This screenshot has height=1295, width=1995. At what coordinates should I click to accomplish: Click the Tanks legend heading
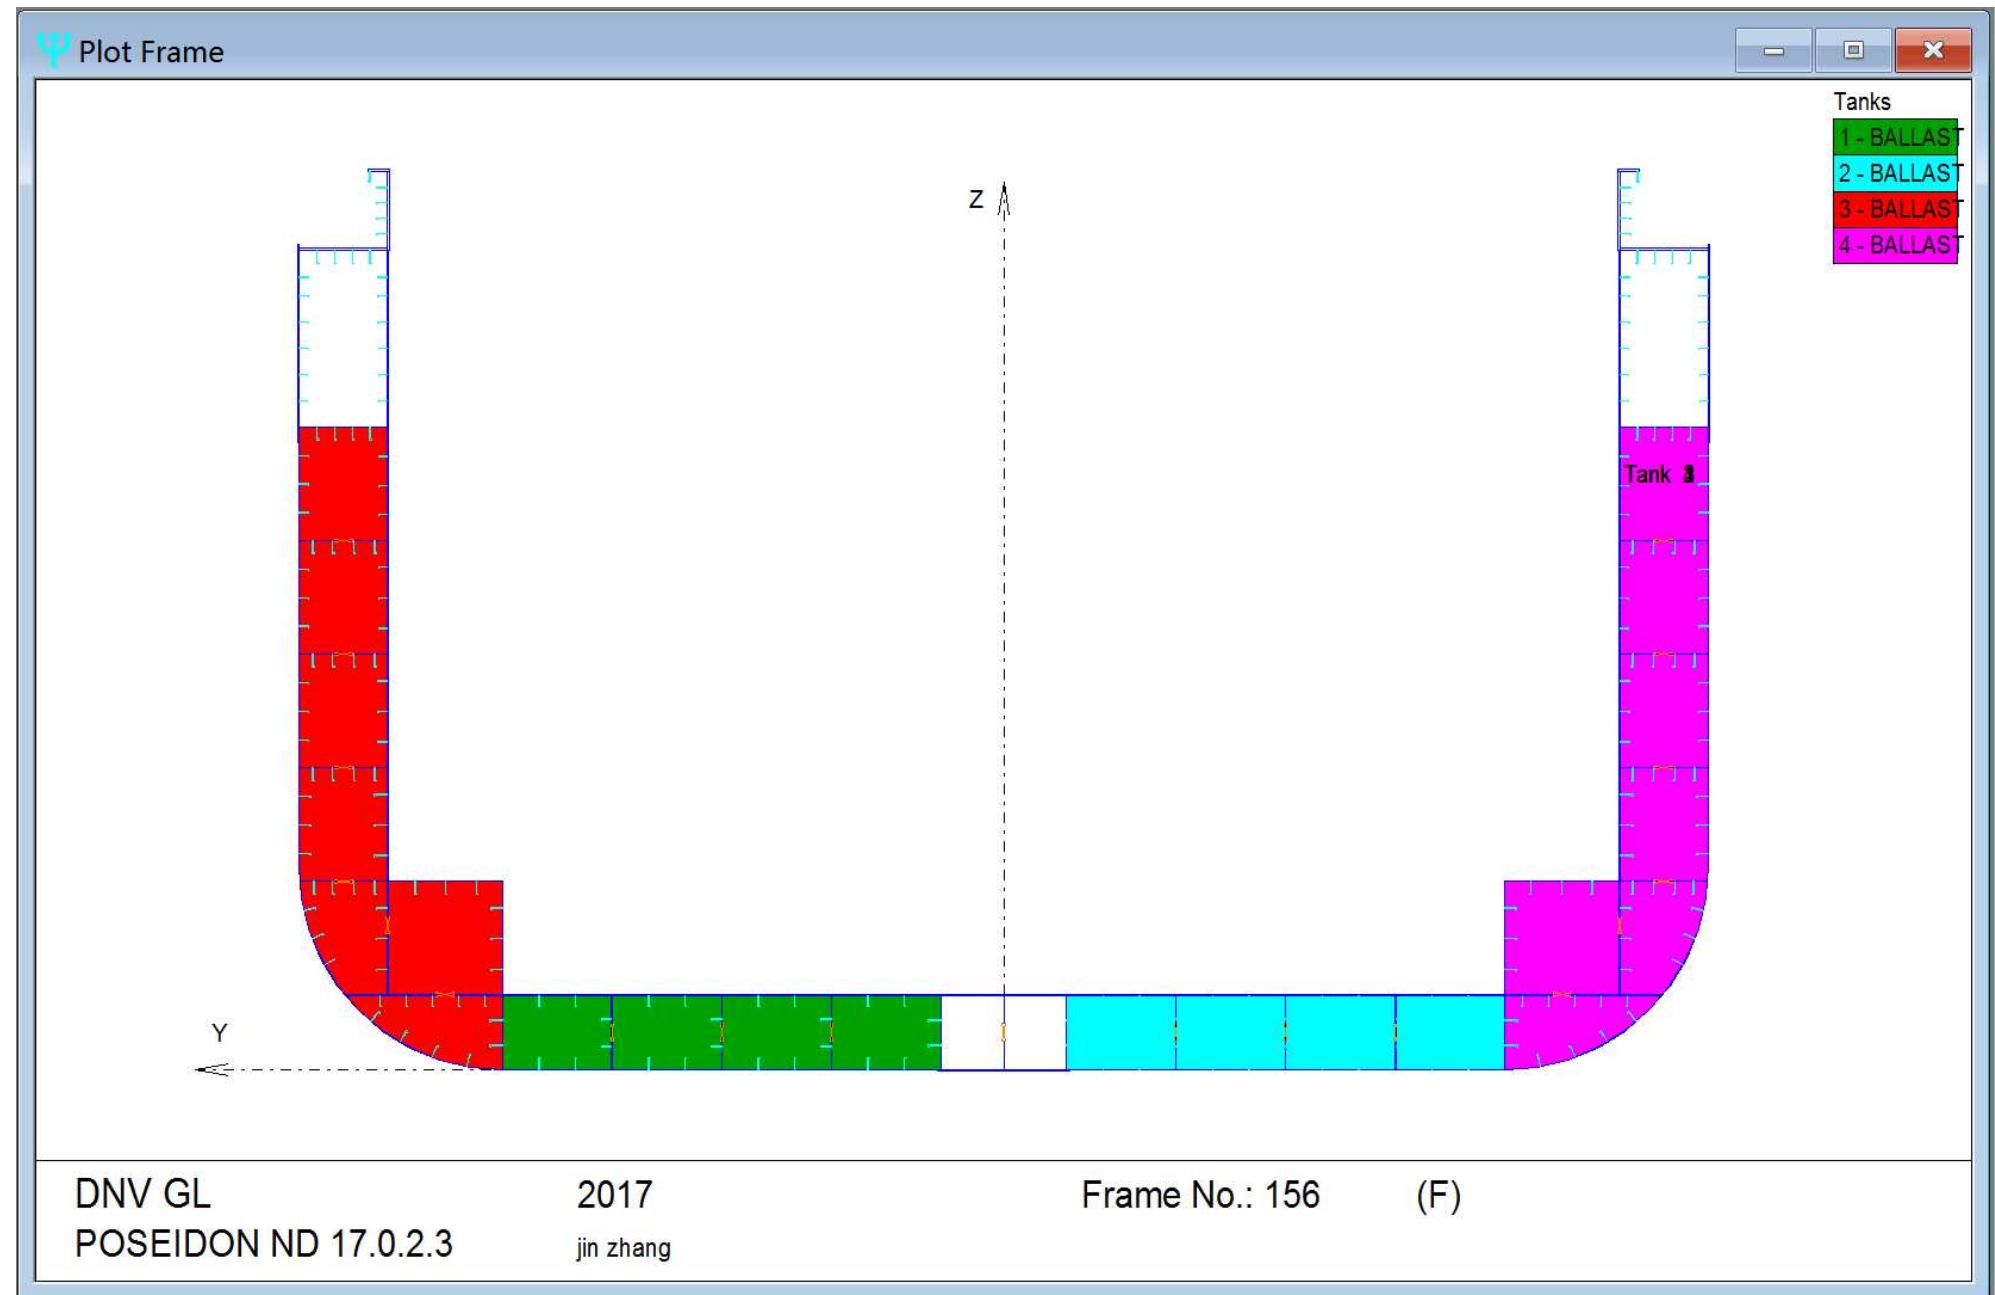1861,102
